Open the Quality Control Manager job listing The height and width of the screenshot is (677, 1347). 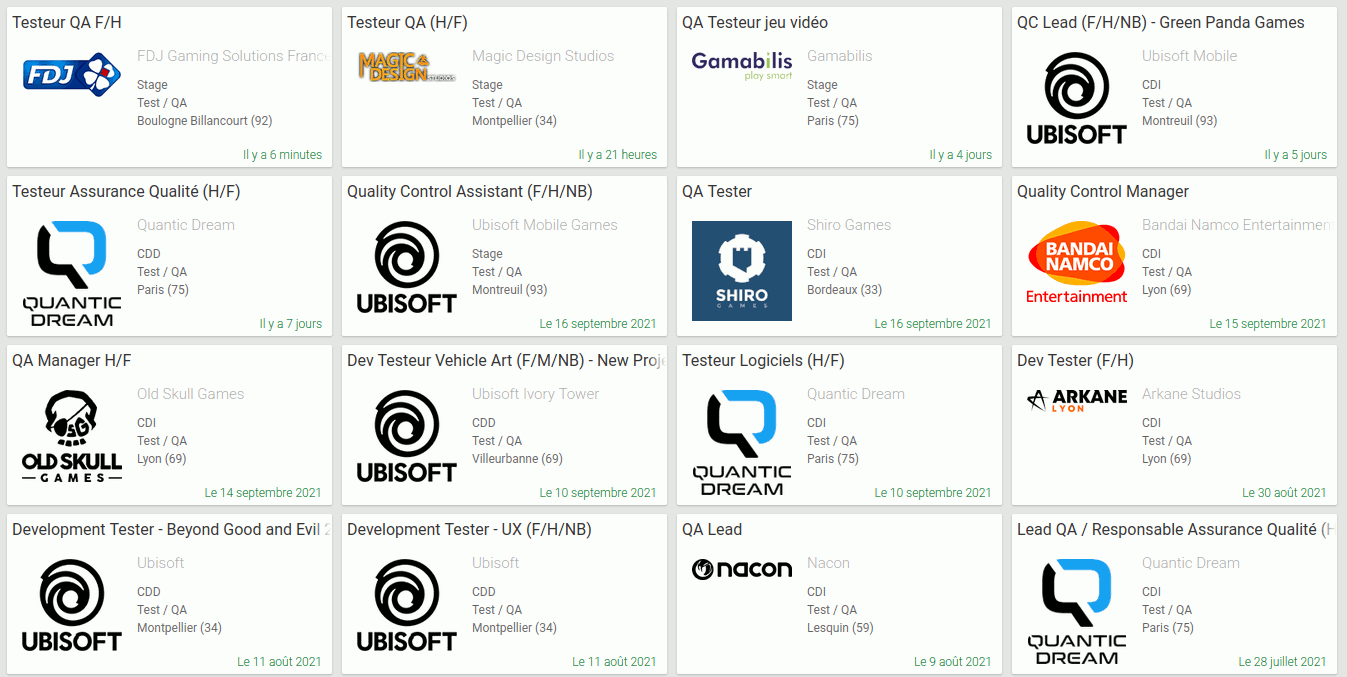pyautogui.click(x=1103, y=192)
